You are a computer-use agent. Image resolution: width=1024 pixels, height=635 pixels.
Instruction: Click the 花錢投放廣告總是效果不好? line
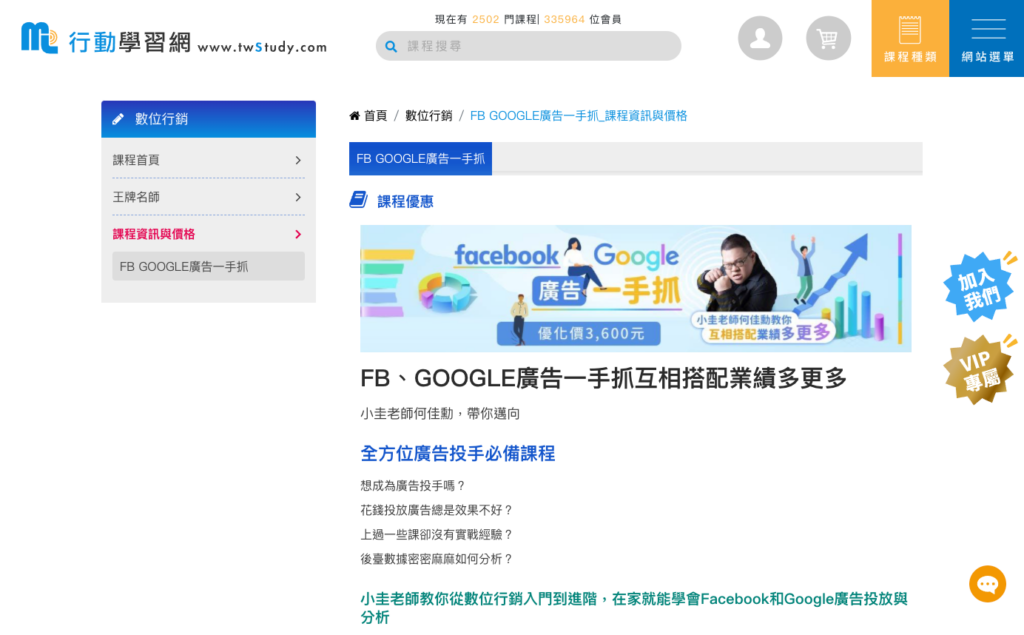pyautogui.click(x=437, y=510)
